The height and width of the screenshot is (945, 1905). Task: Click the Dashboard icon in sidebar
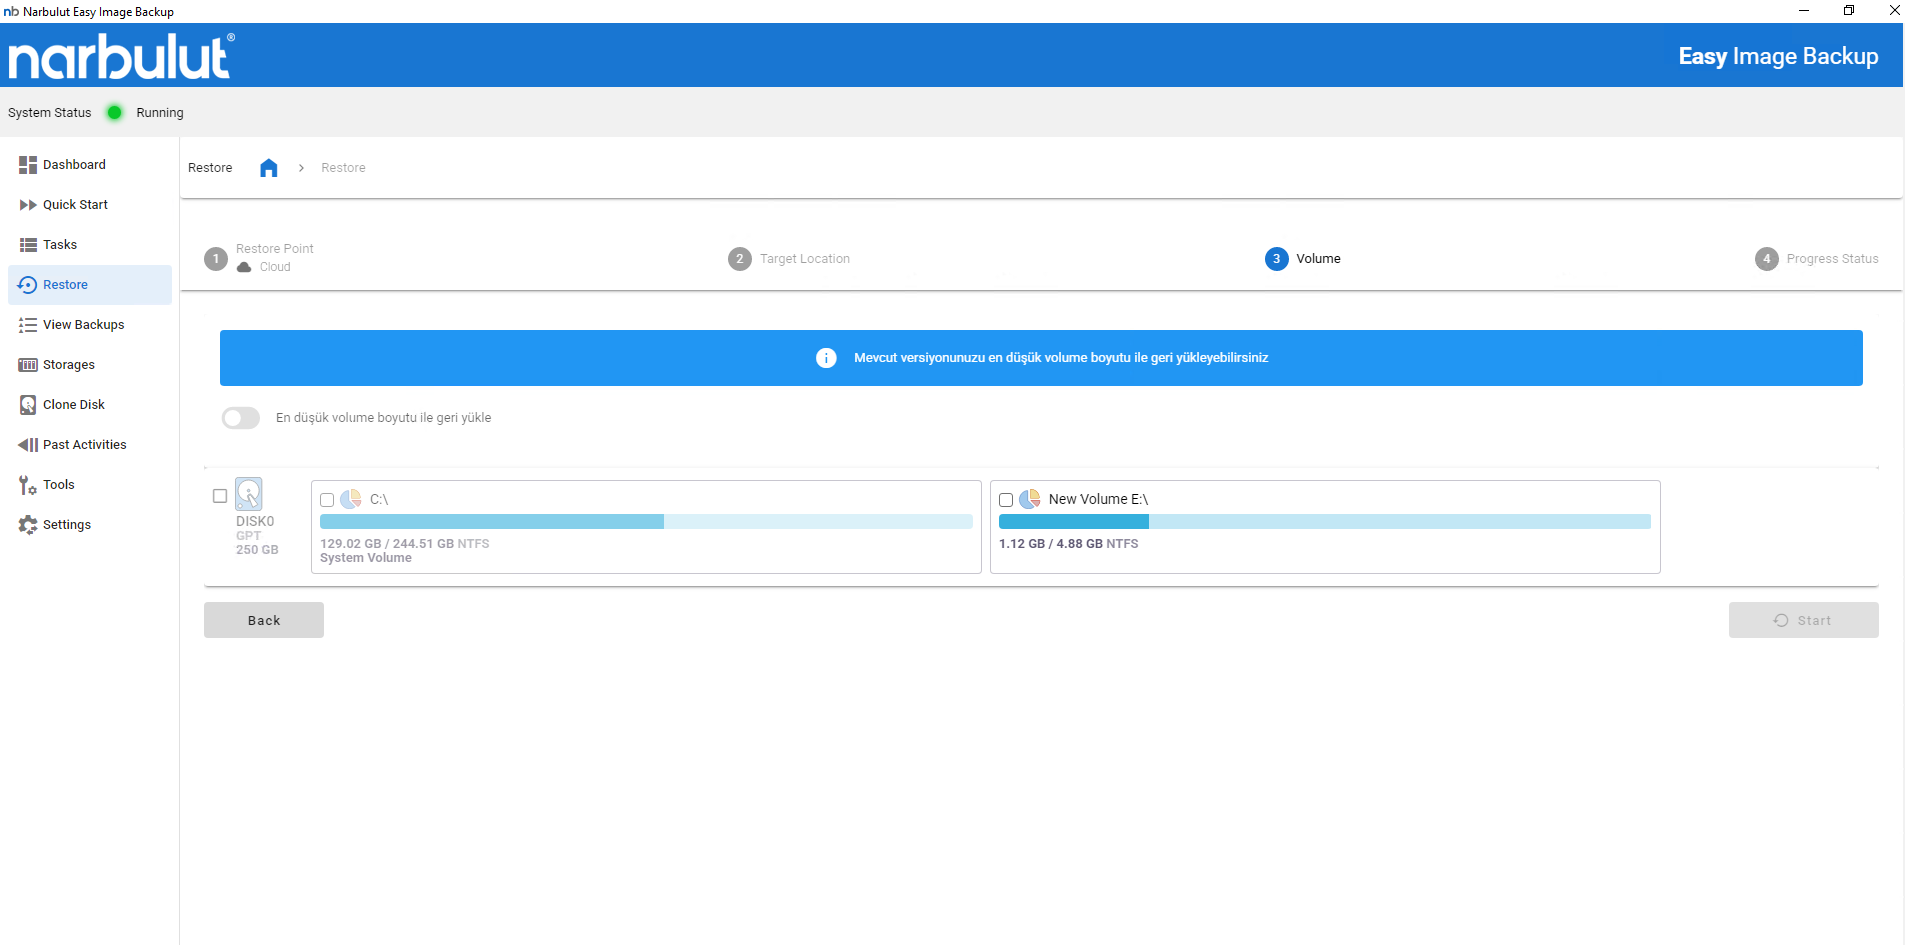pos(28,165)
